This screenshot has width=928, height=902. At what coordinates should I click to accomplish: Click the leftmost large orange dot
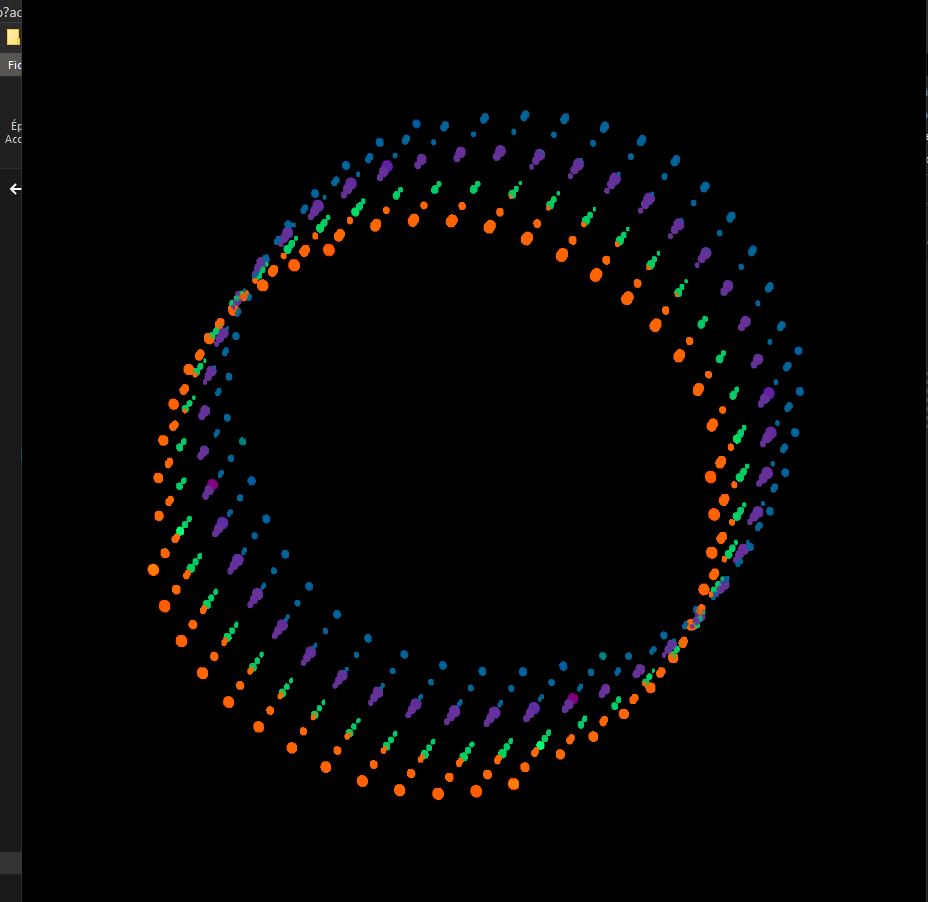pos(153,570)
